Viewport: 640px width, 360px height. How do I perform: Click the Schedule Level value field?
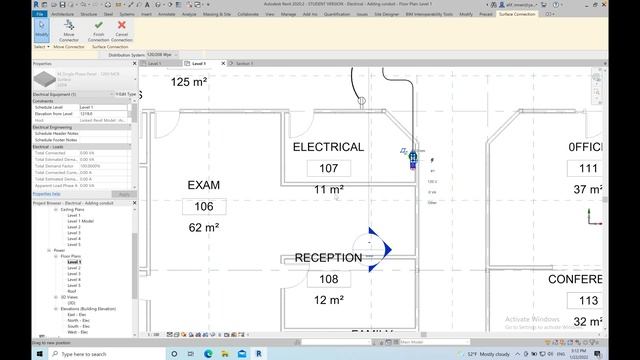pyautogui.click(x=103, y=107)
